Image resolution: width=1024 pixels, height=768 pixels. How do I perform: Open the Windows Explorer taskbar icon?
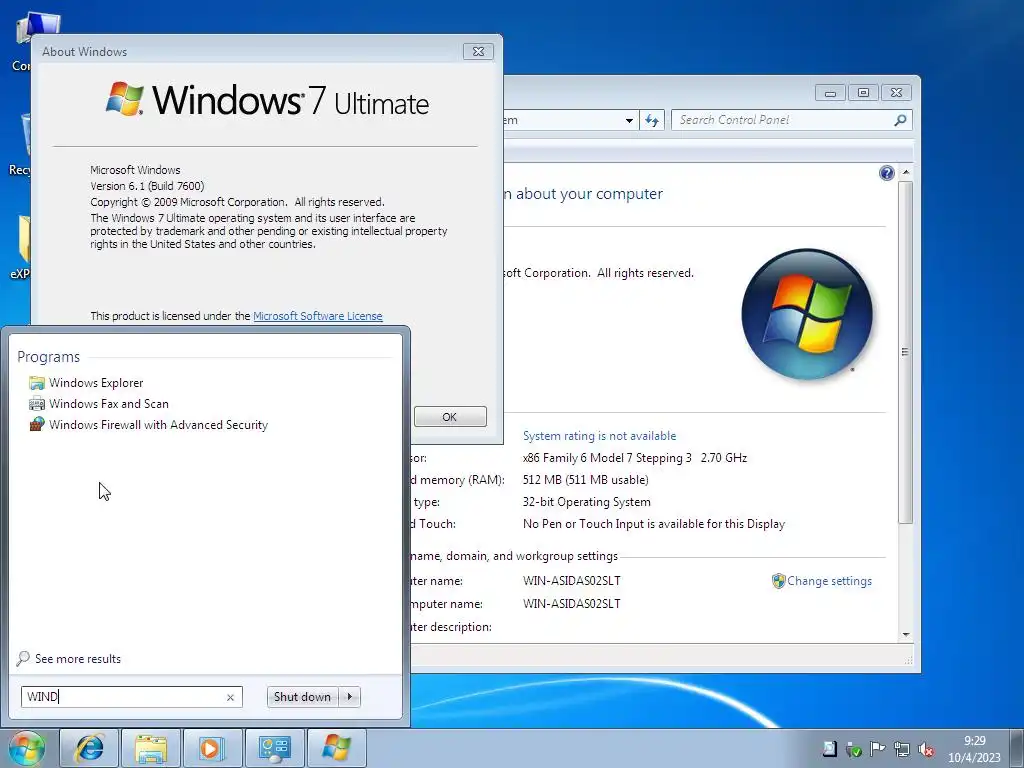point(151,748)
